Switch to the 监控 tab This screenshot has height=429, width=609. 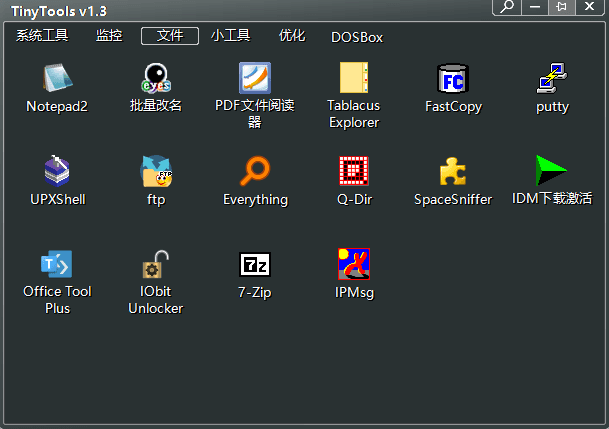tap(109, 36)
